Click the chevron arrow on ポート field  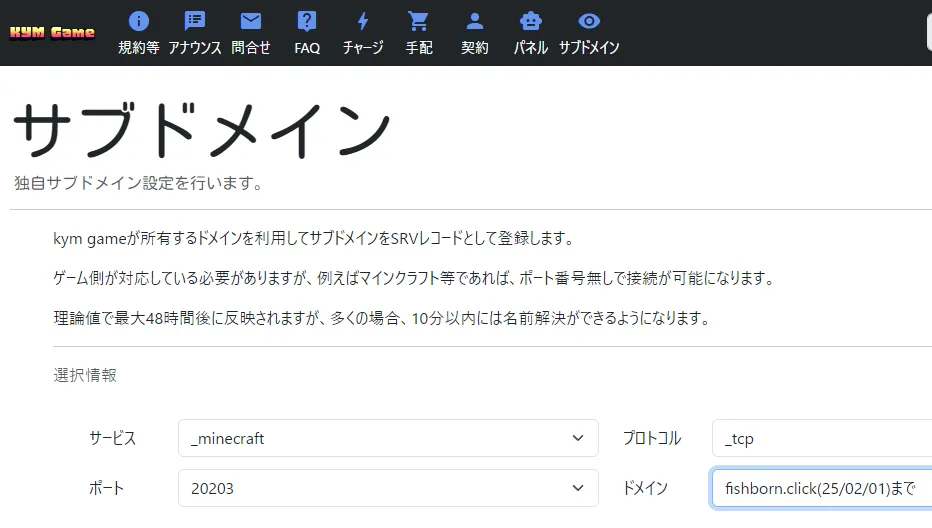point(577,488)
